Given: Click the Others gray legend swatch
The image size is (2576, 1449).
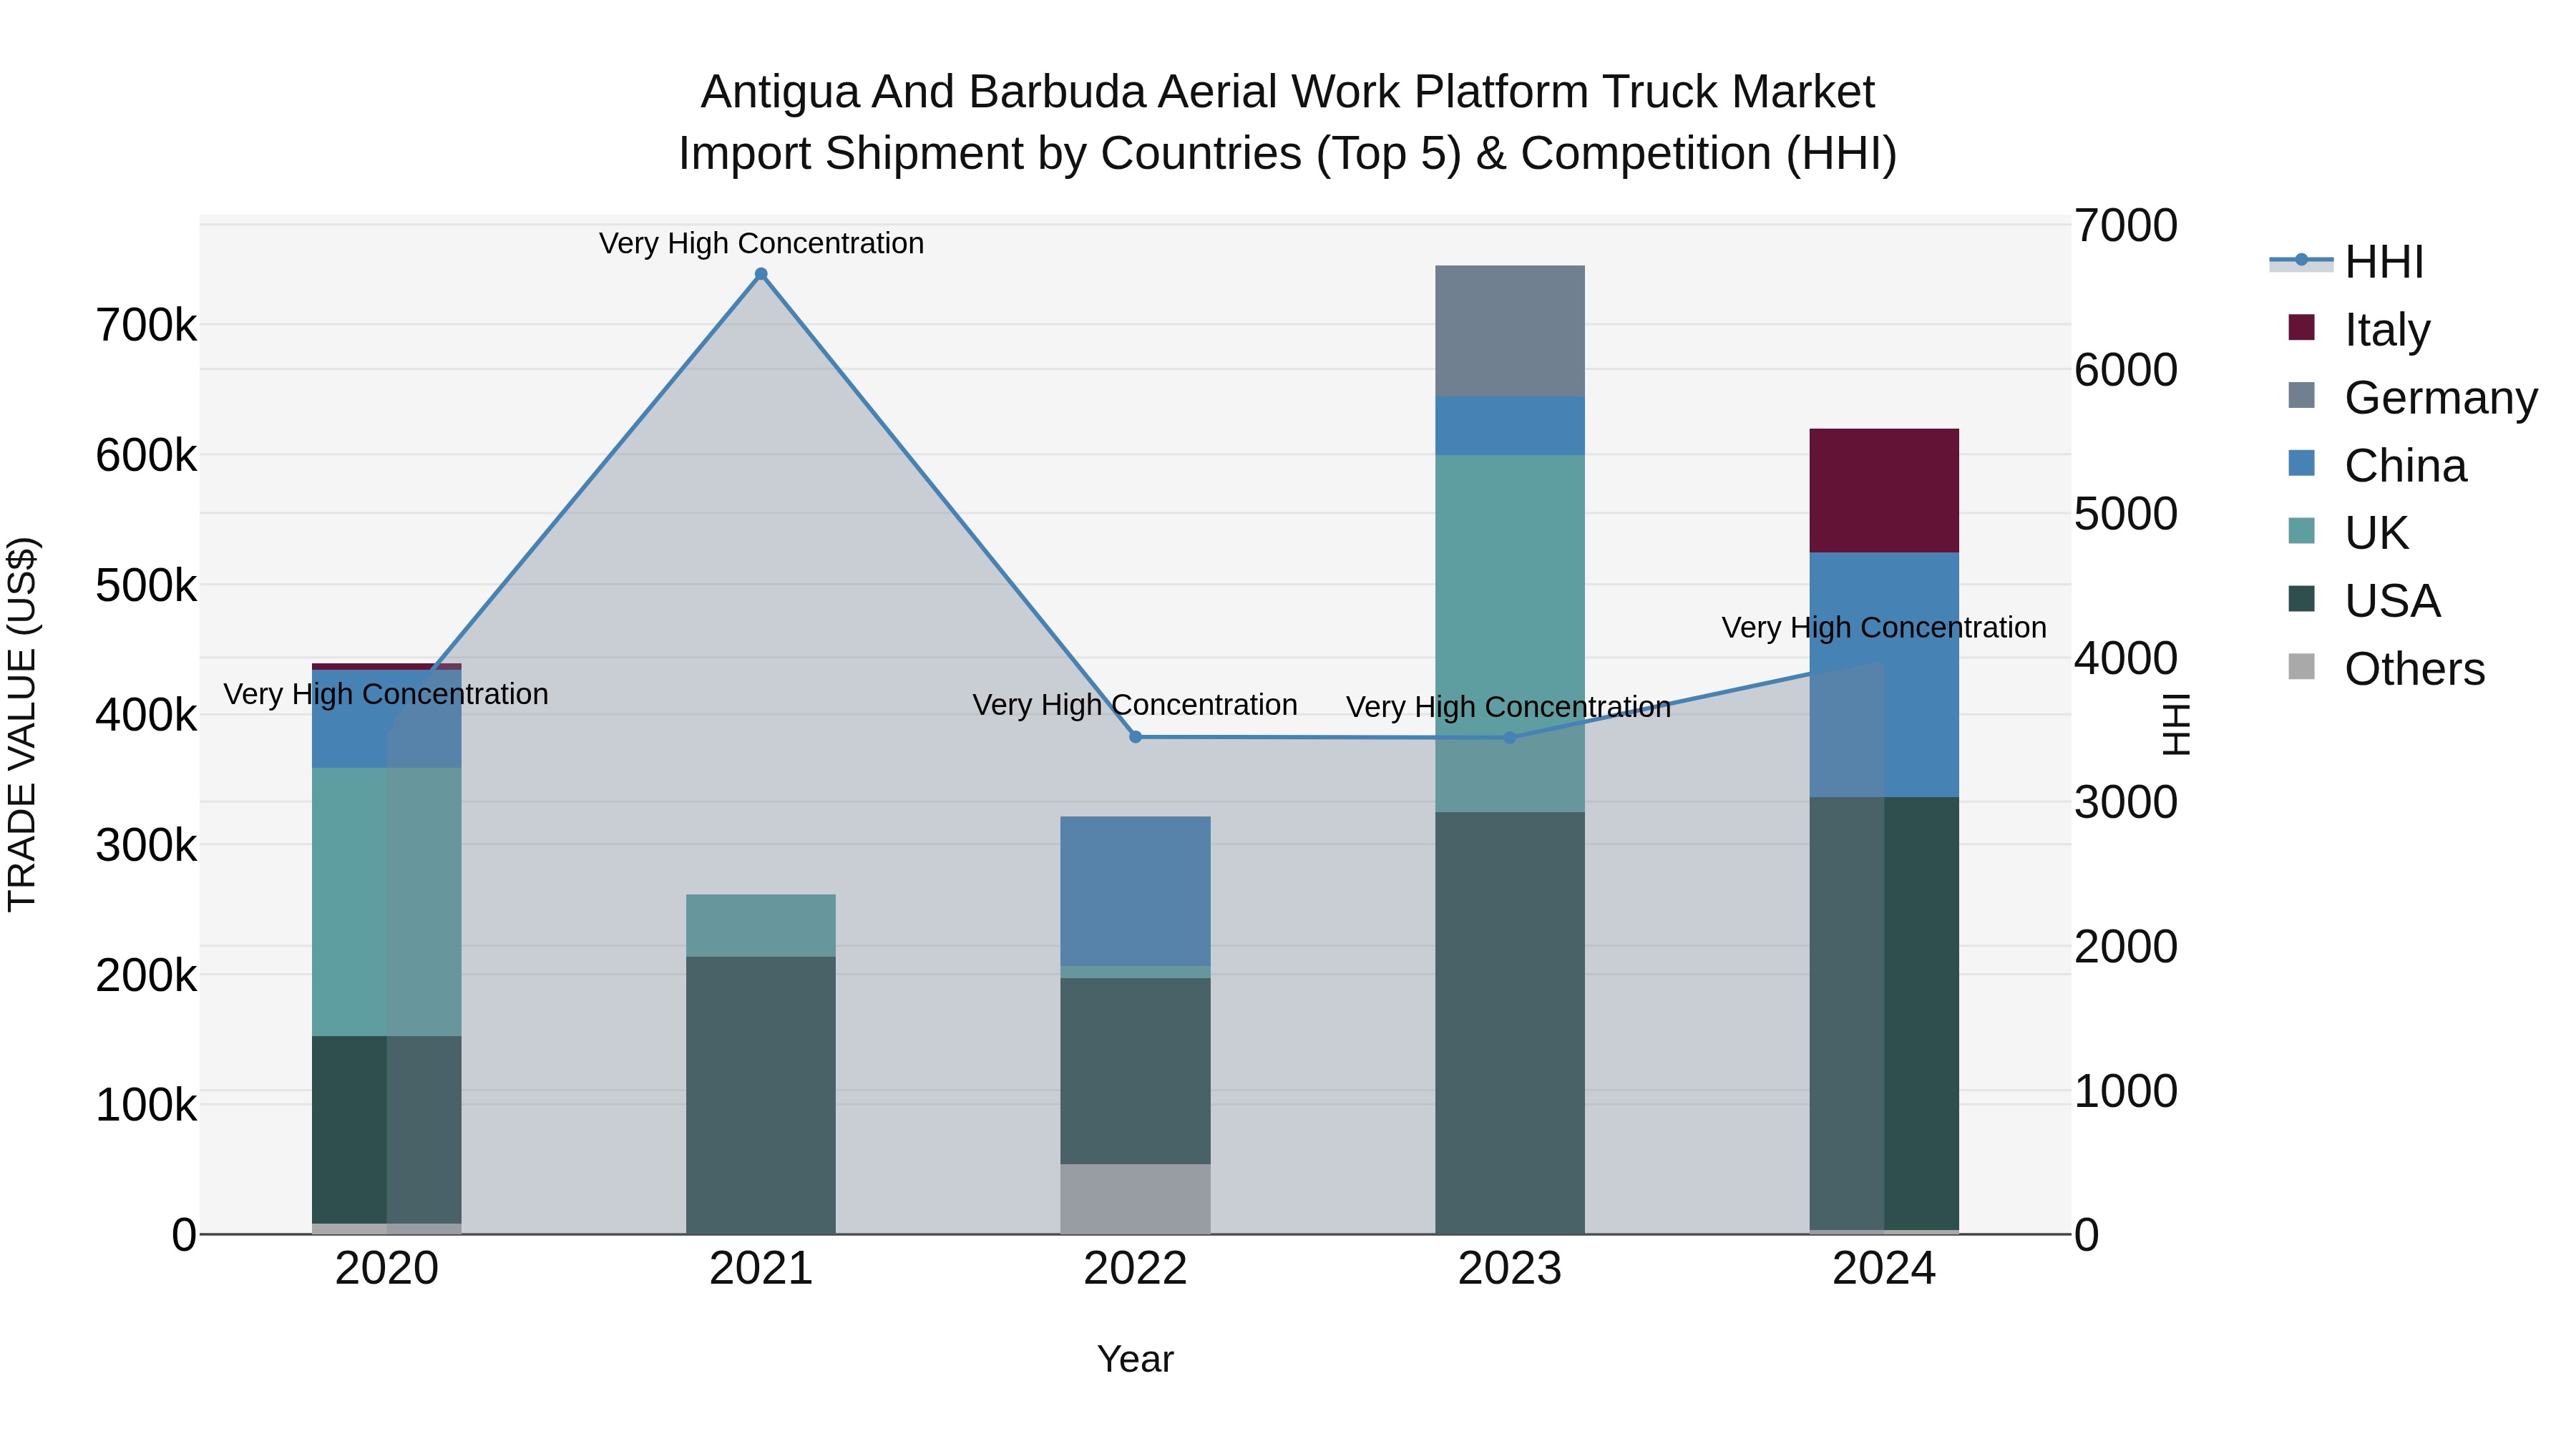Looking at the screenshot, I should click(2301, 667).
